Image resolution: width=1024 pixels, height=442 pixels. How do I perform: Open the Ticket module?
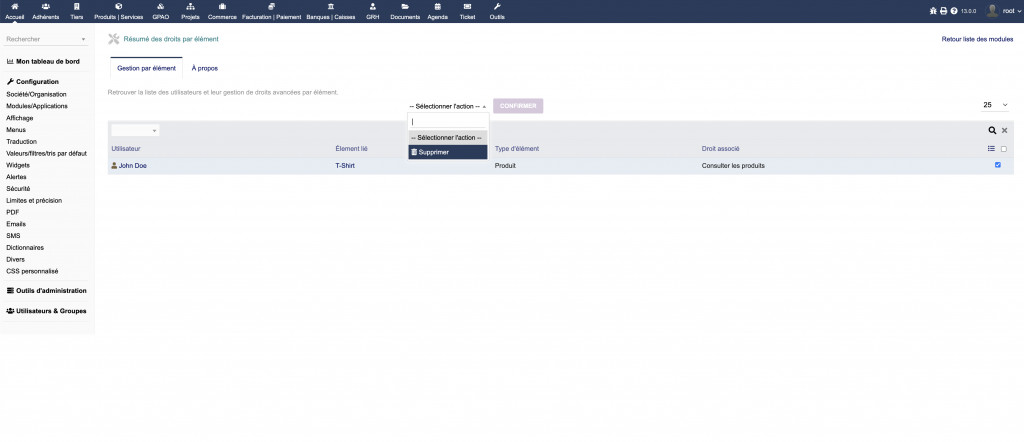[468, 11]
